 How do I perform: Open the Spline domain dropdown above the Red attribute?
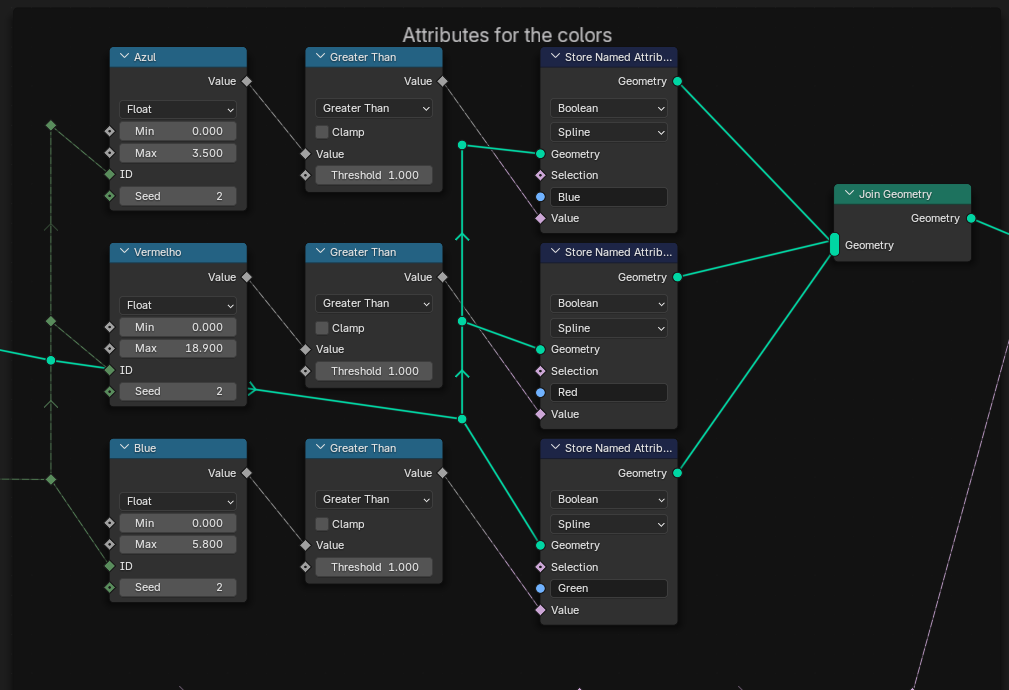click(x=609, y=328)
